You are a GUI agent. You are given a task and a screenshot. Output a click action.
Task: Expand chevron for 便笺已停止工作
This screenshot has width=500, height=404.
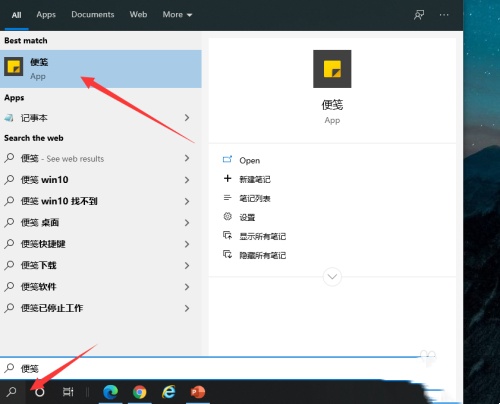pyautogui.click(x=187, y=308)
